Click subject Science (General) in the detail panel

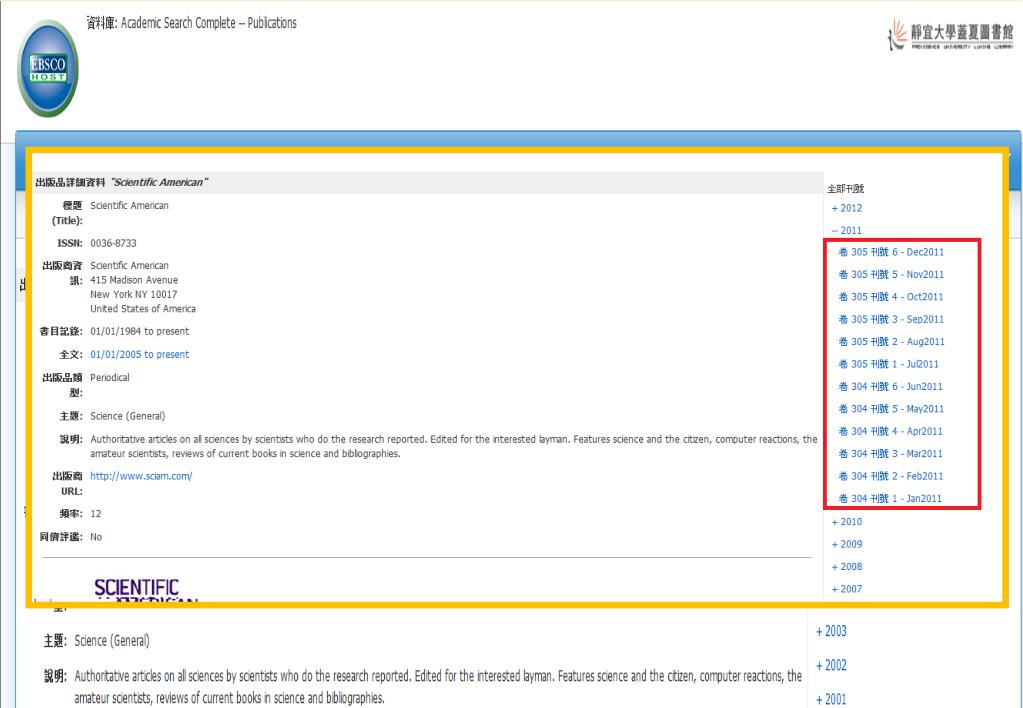[x=127, y=416]
